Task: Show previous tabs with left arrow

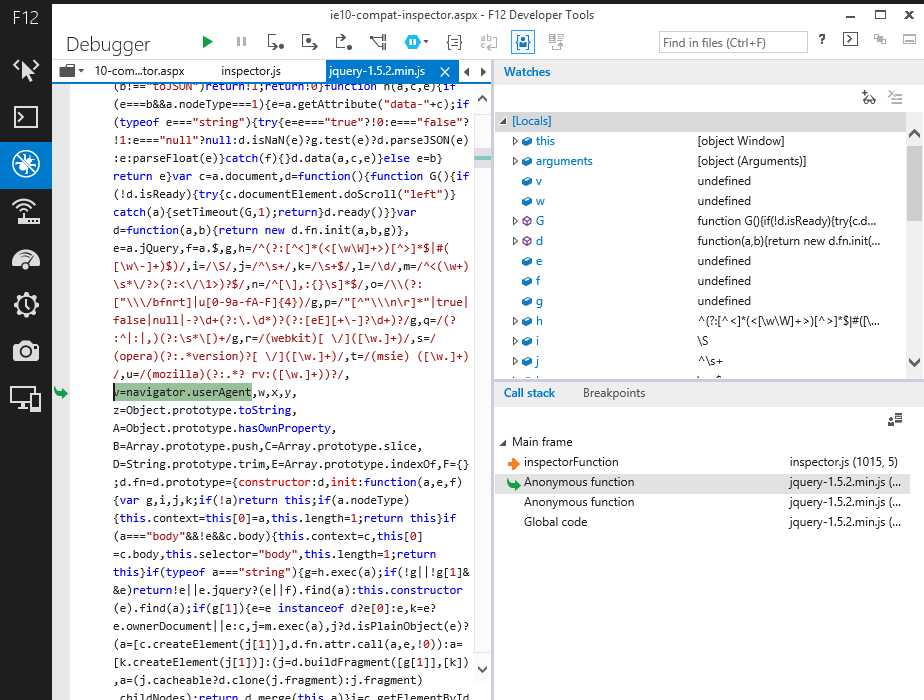Action: point(467,71)
